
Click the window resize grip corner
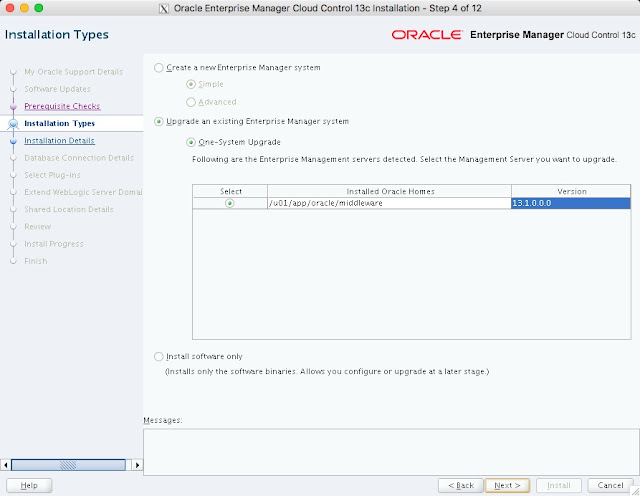point(635,491)
